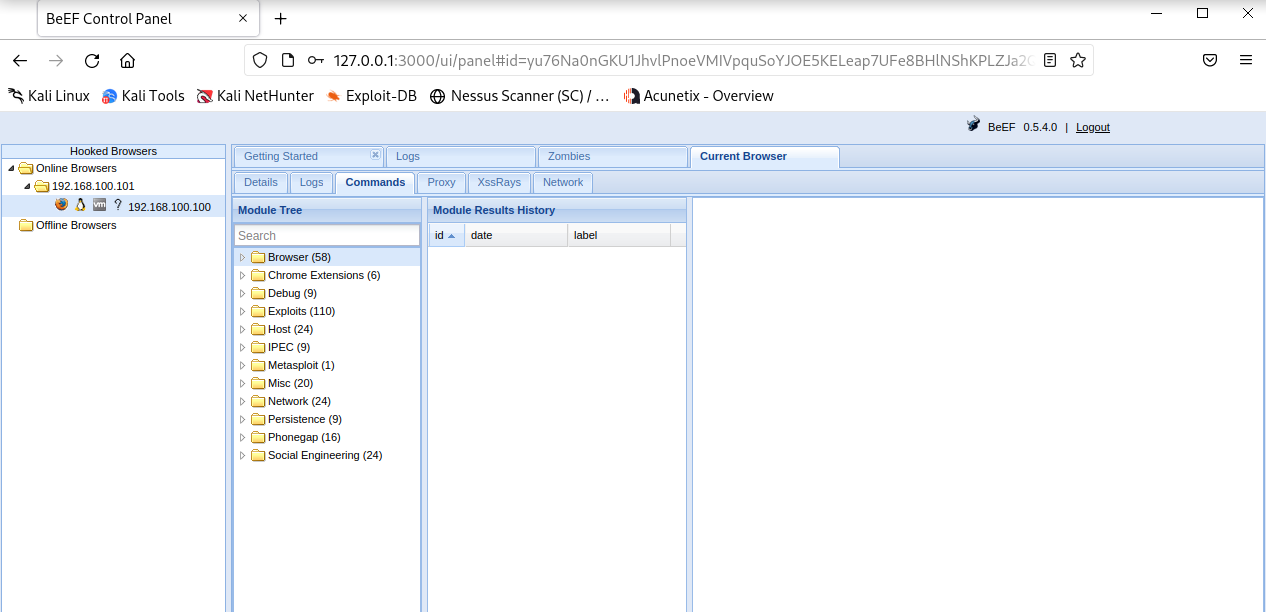
Task: Collapse the Online Browsers tree node
Action: [11, 168]
